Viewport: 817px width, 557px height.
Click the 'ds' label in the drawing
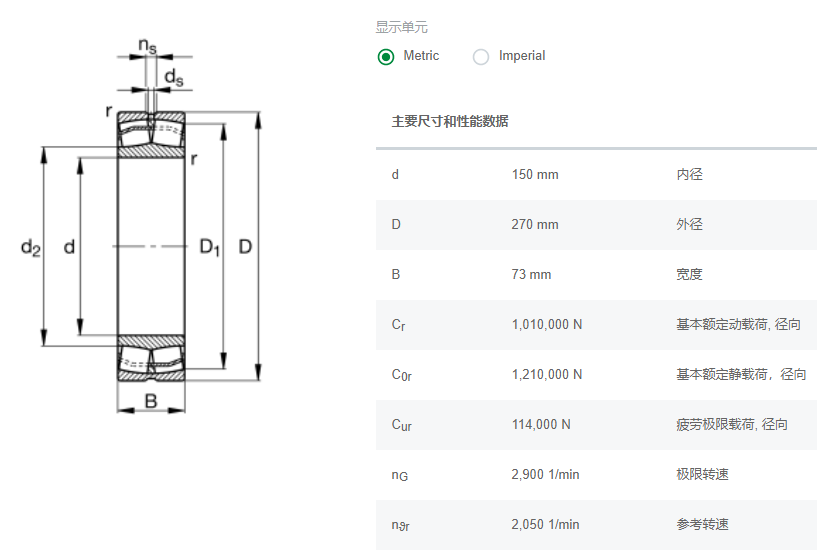coord(174,78)
